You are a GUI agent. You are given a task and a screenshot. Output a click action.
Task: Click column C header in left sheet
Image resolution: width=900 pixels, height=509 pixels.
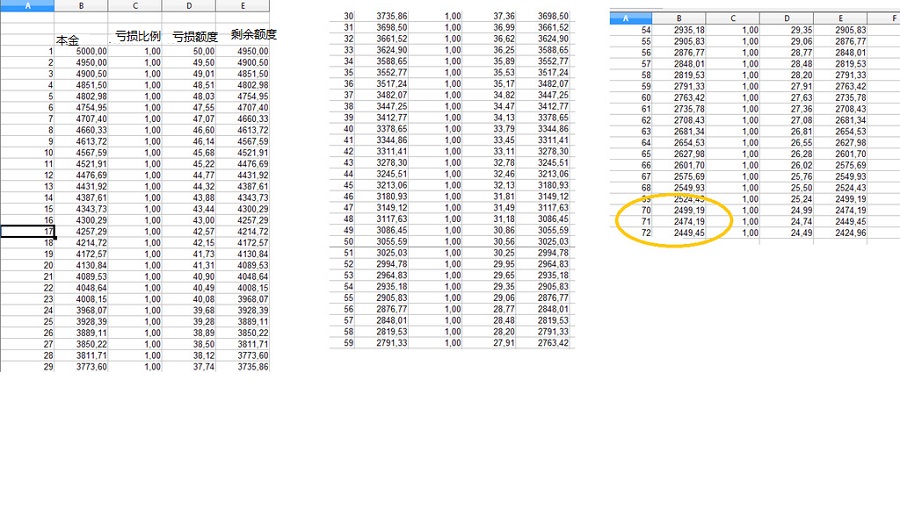point(135,6)
